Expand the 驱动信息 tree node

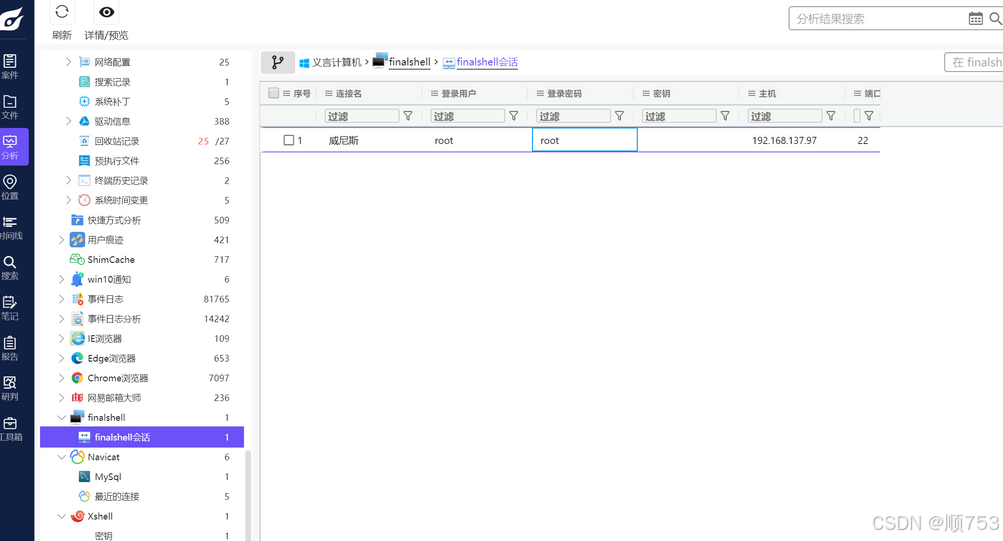[x=68, y=121]
